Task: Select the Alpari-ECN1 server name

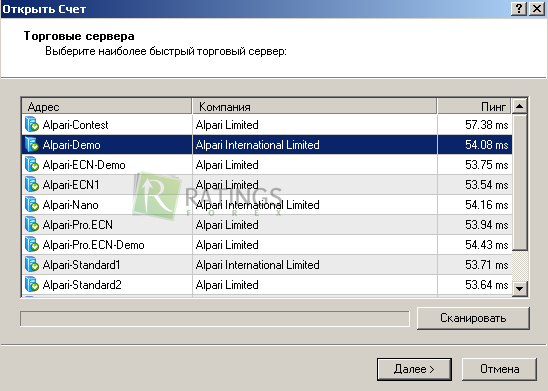Action: pos(71,184)
